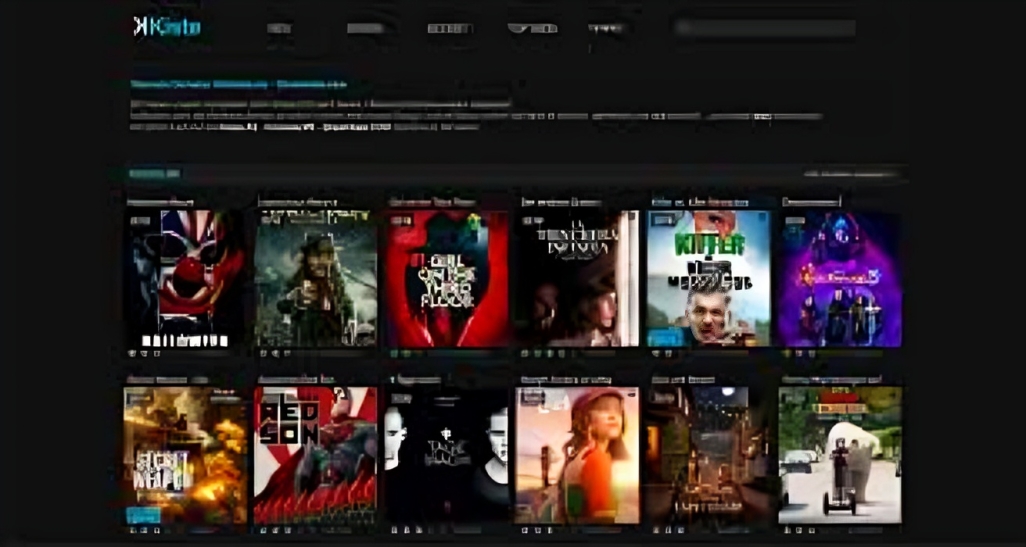Open the Red Son movie poster
This screenshot has height=547, width=1026.
tap(315, 455)
